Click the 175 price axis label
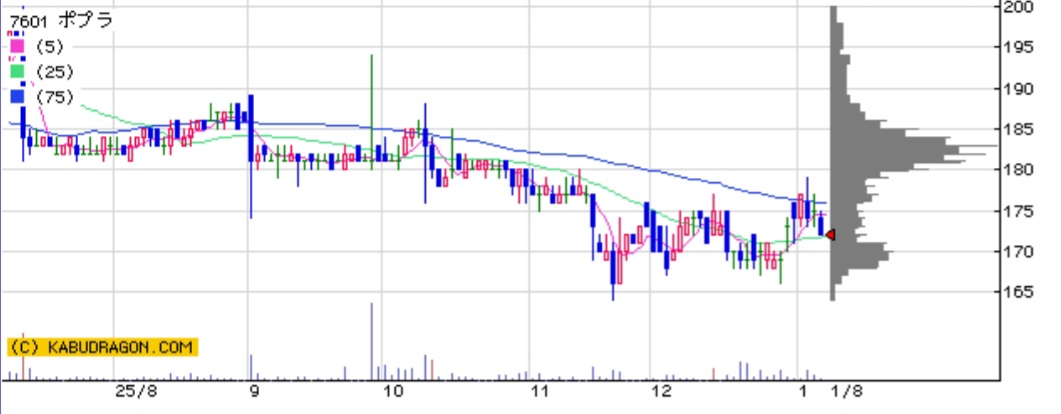Image resolution: width=1061 pixels, height=414 pixels. (x=1019, y=211)
